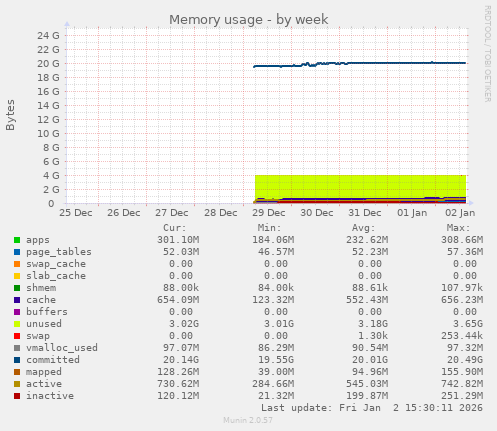Viewport: 497px width, 431px height.
Task: Click the 'inactive' legend label
Action: 50,396
